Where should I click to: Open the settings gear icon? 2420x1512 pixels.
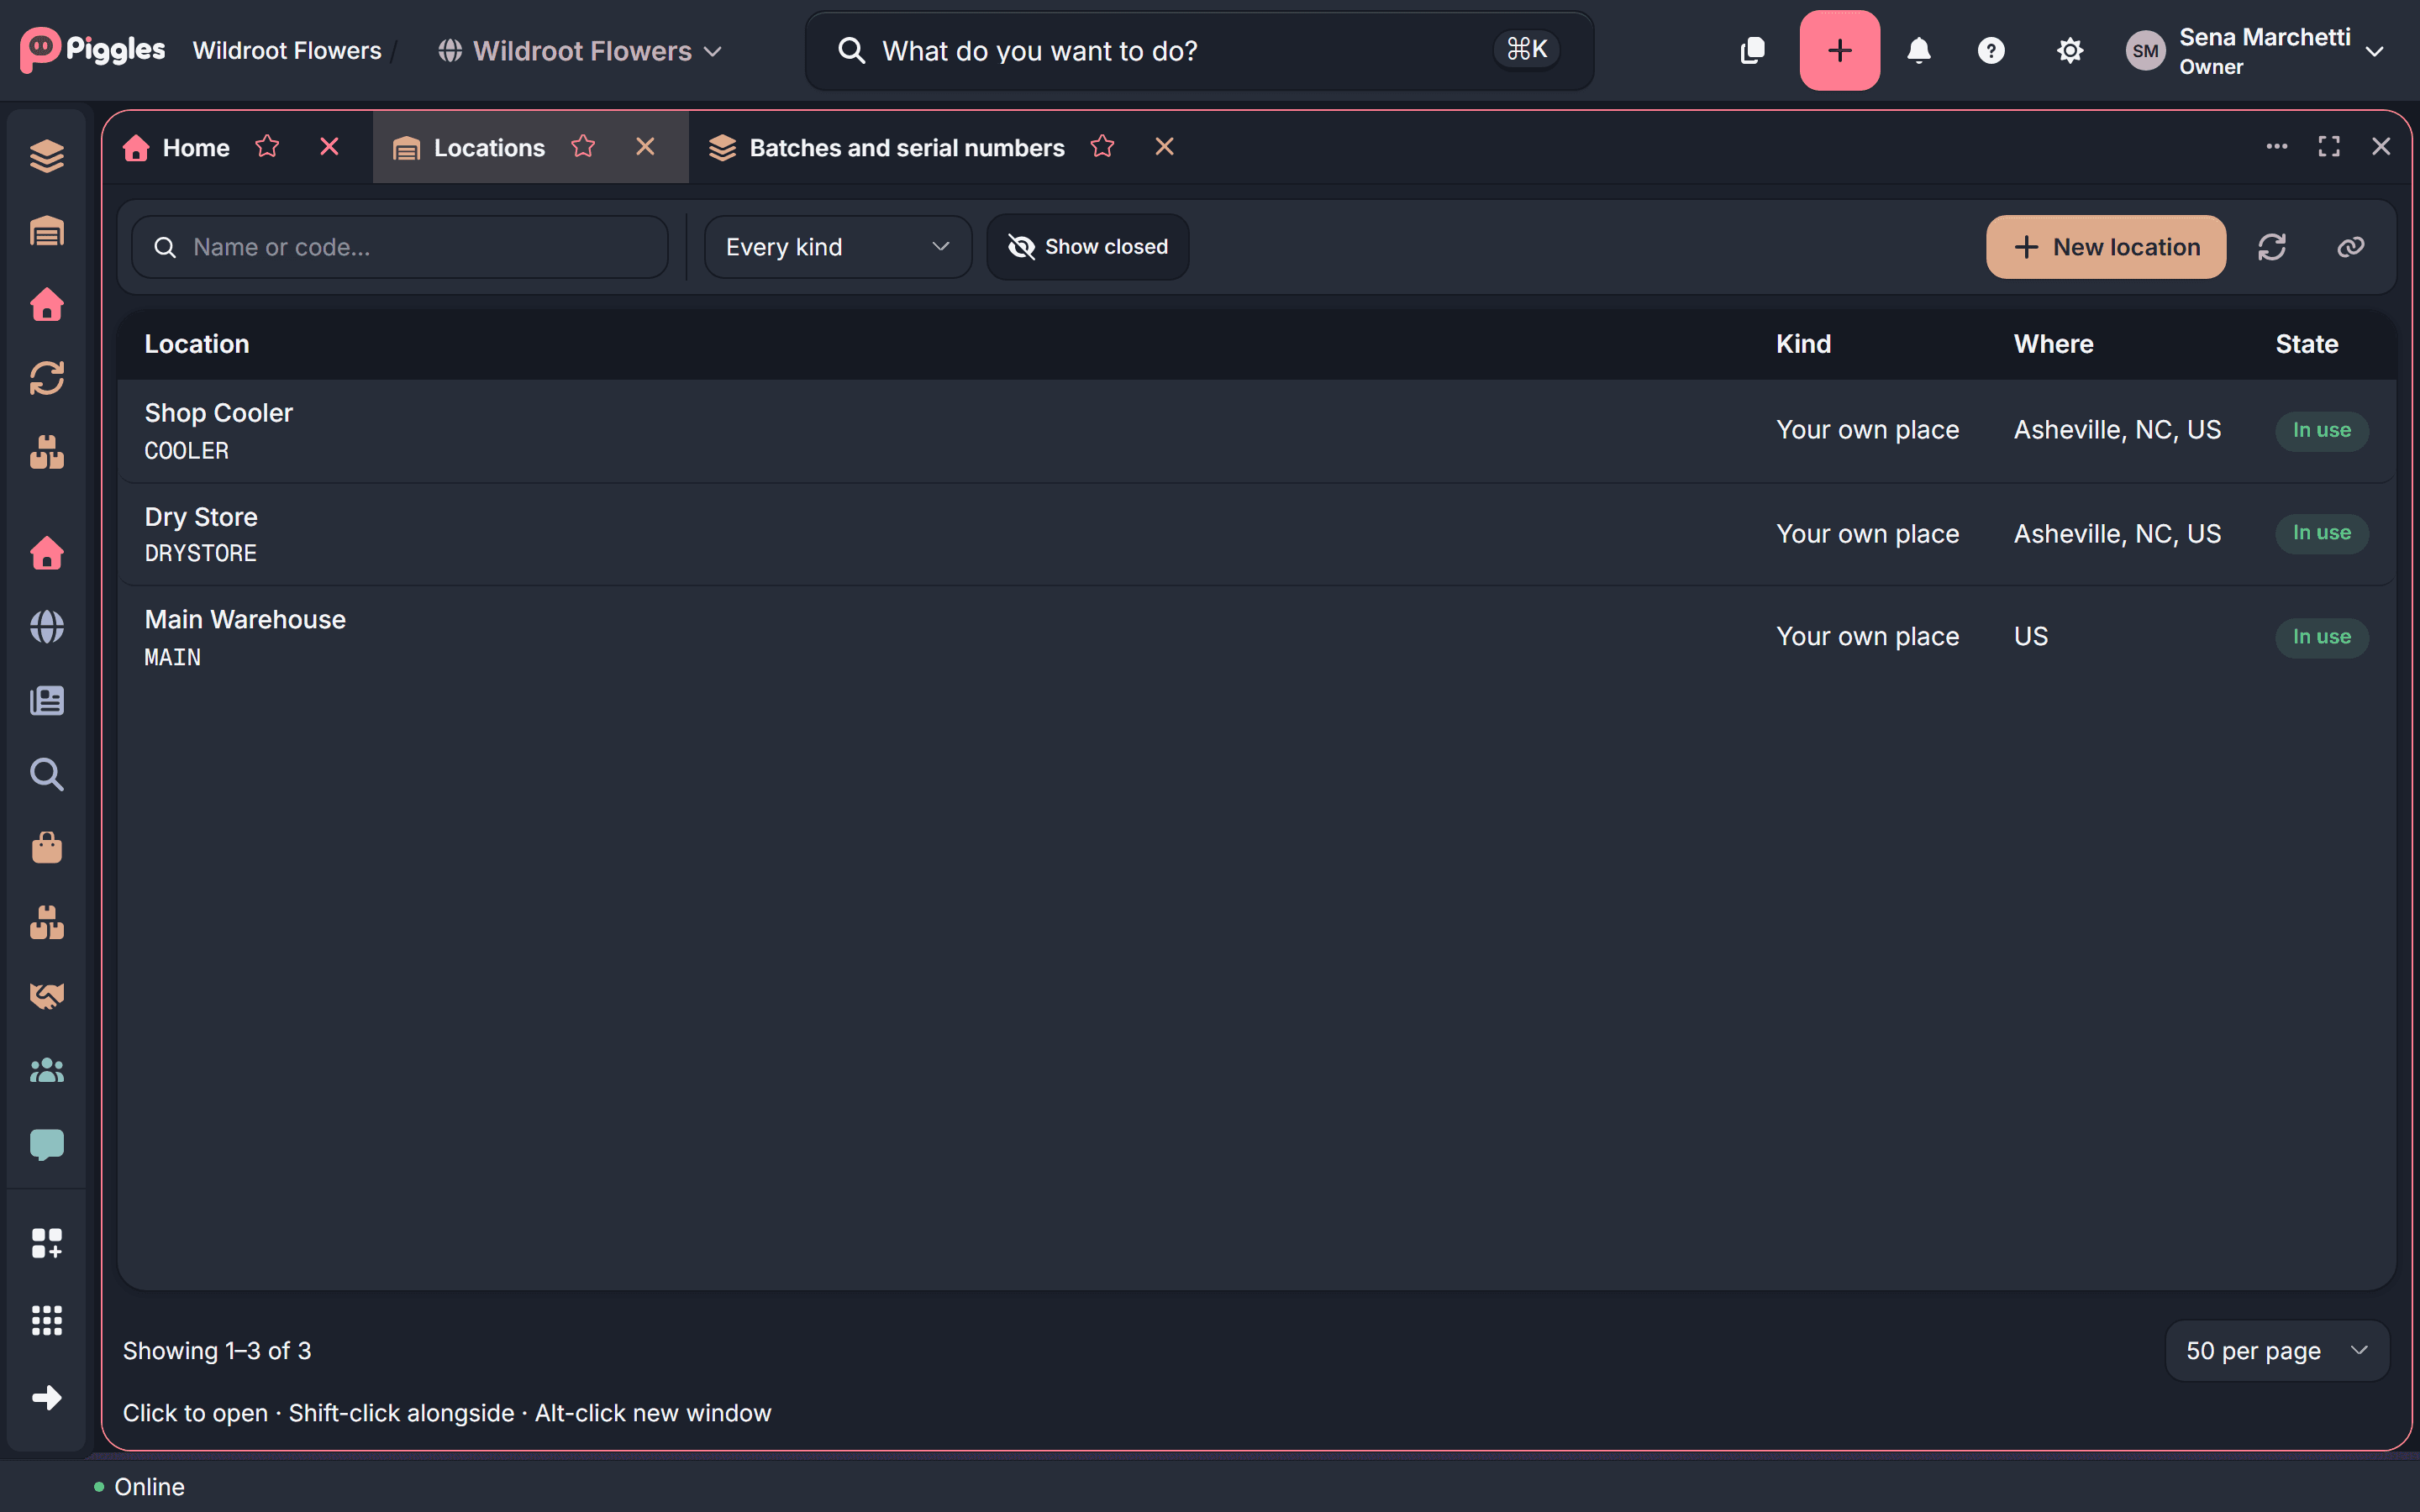pyautogui.click(x=2069, y=50)
